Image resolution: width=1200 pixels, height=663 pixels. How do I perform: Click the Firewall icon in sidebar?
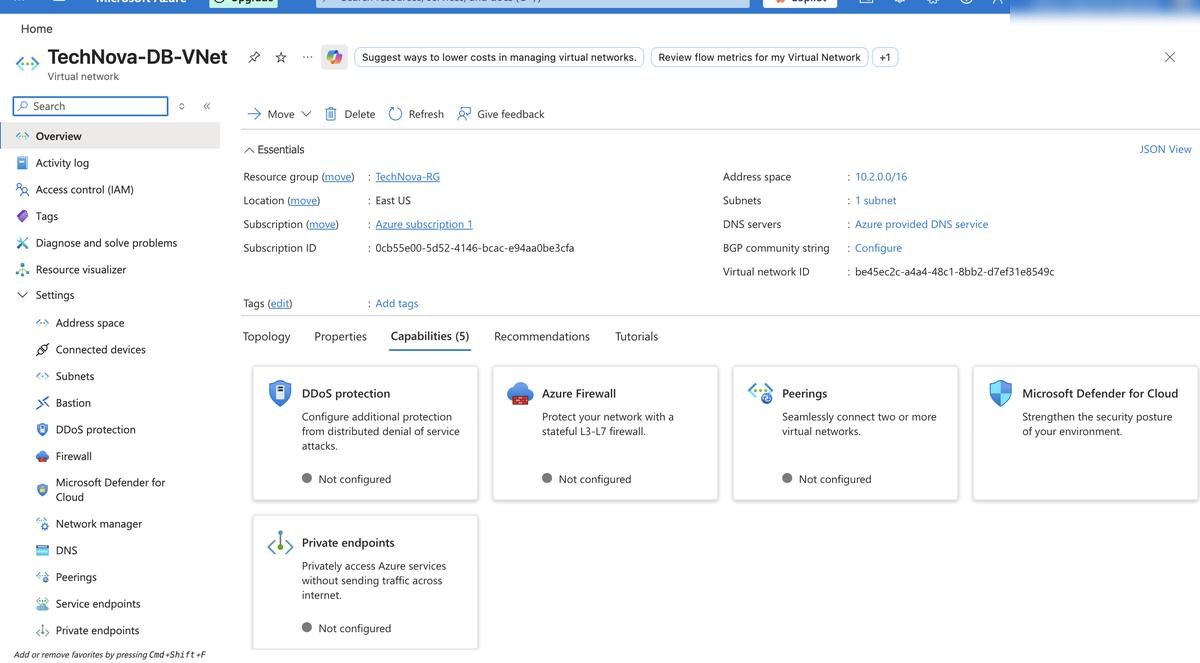[x=42, y=456]
